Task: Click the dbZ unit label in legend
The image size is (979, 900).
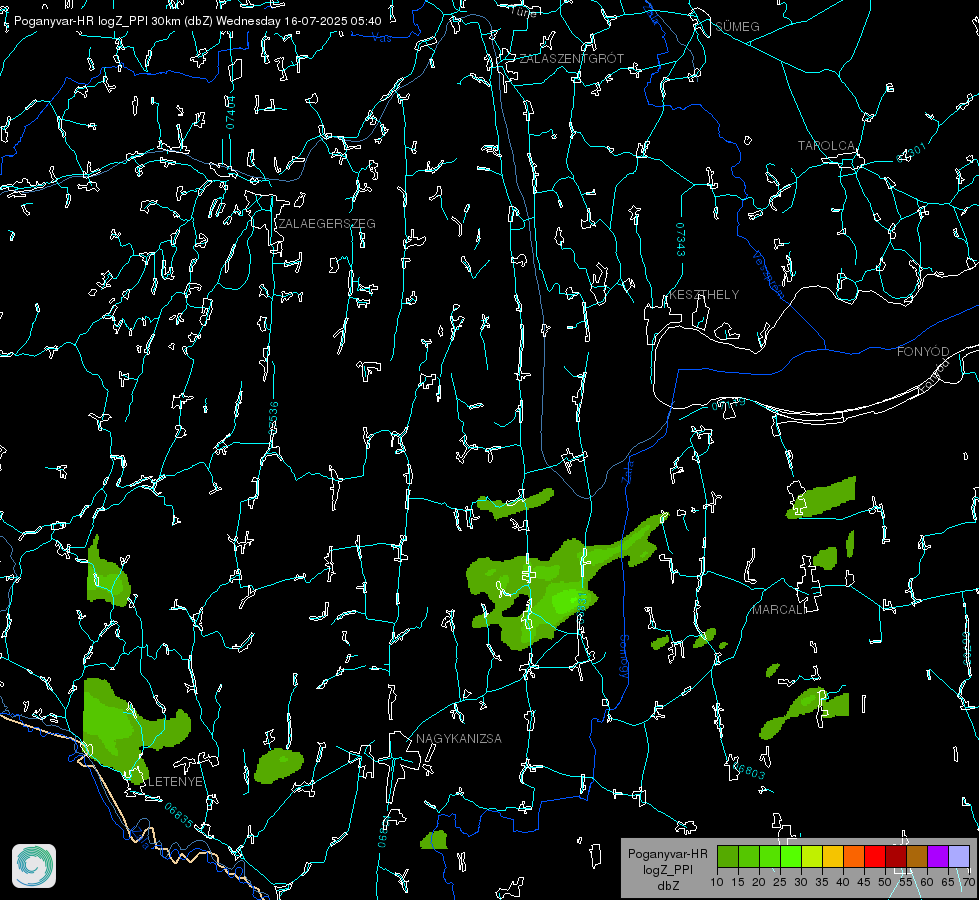Action: click(x=667, y=885)
